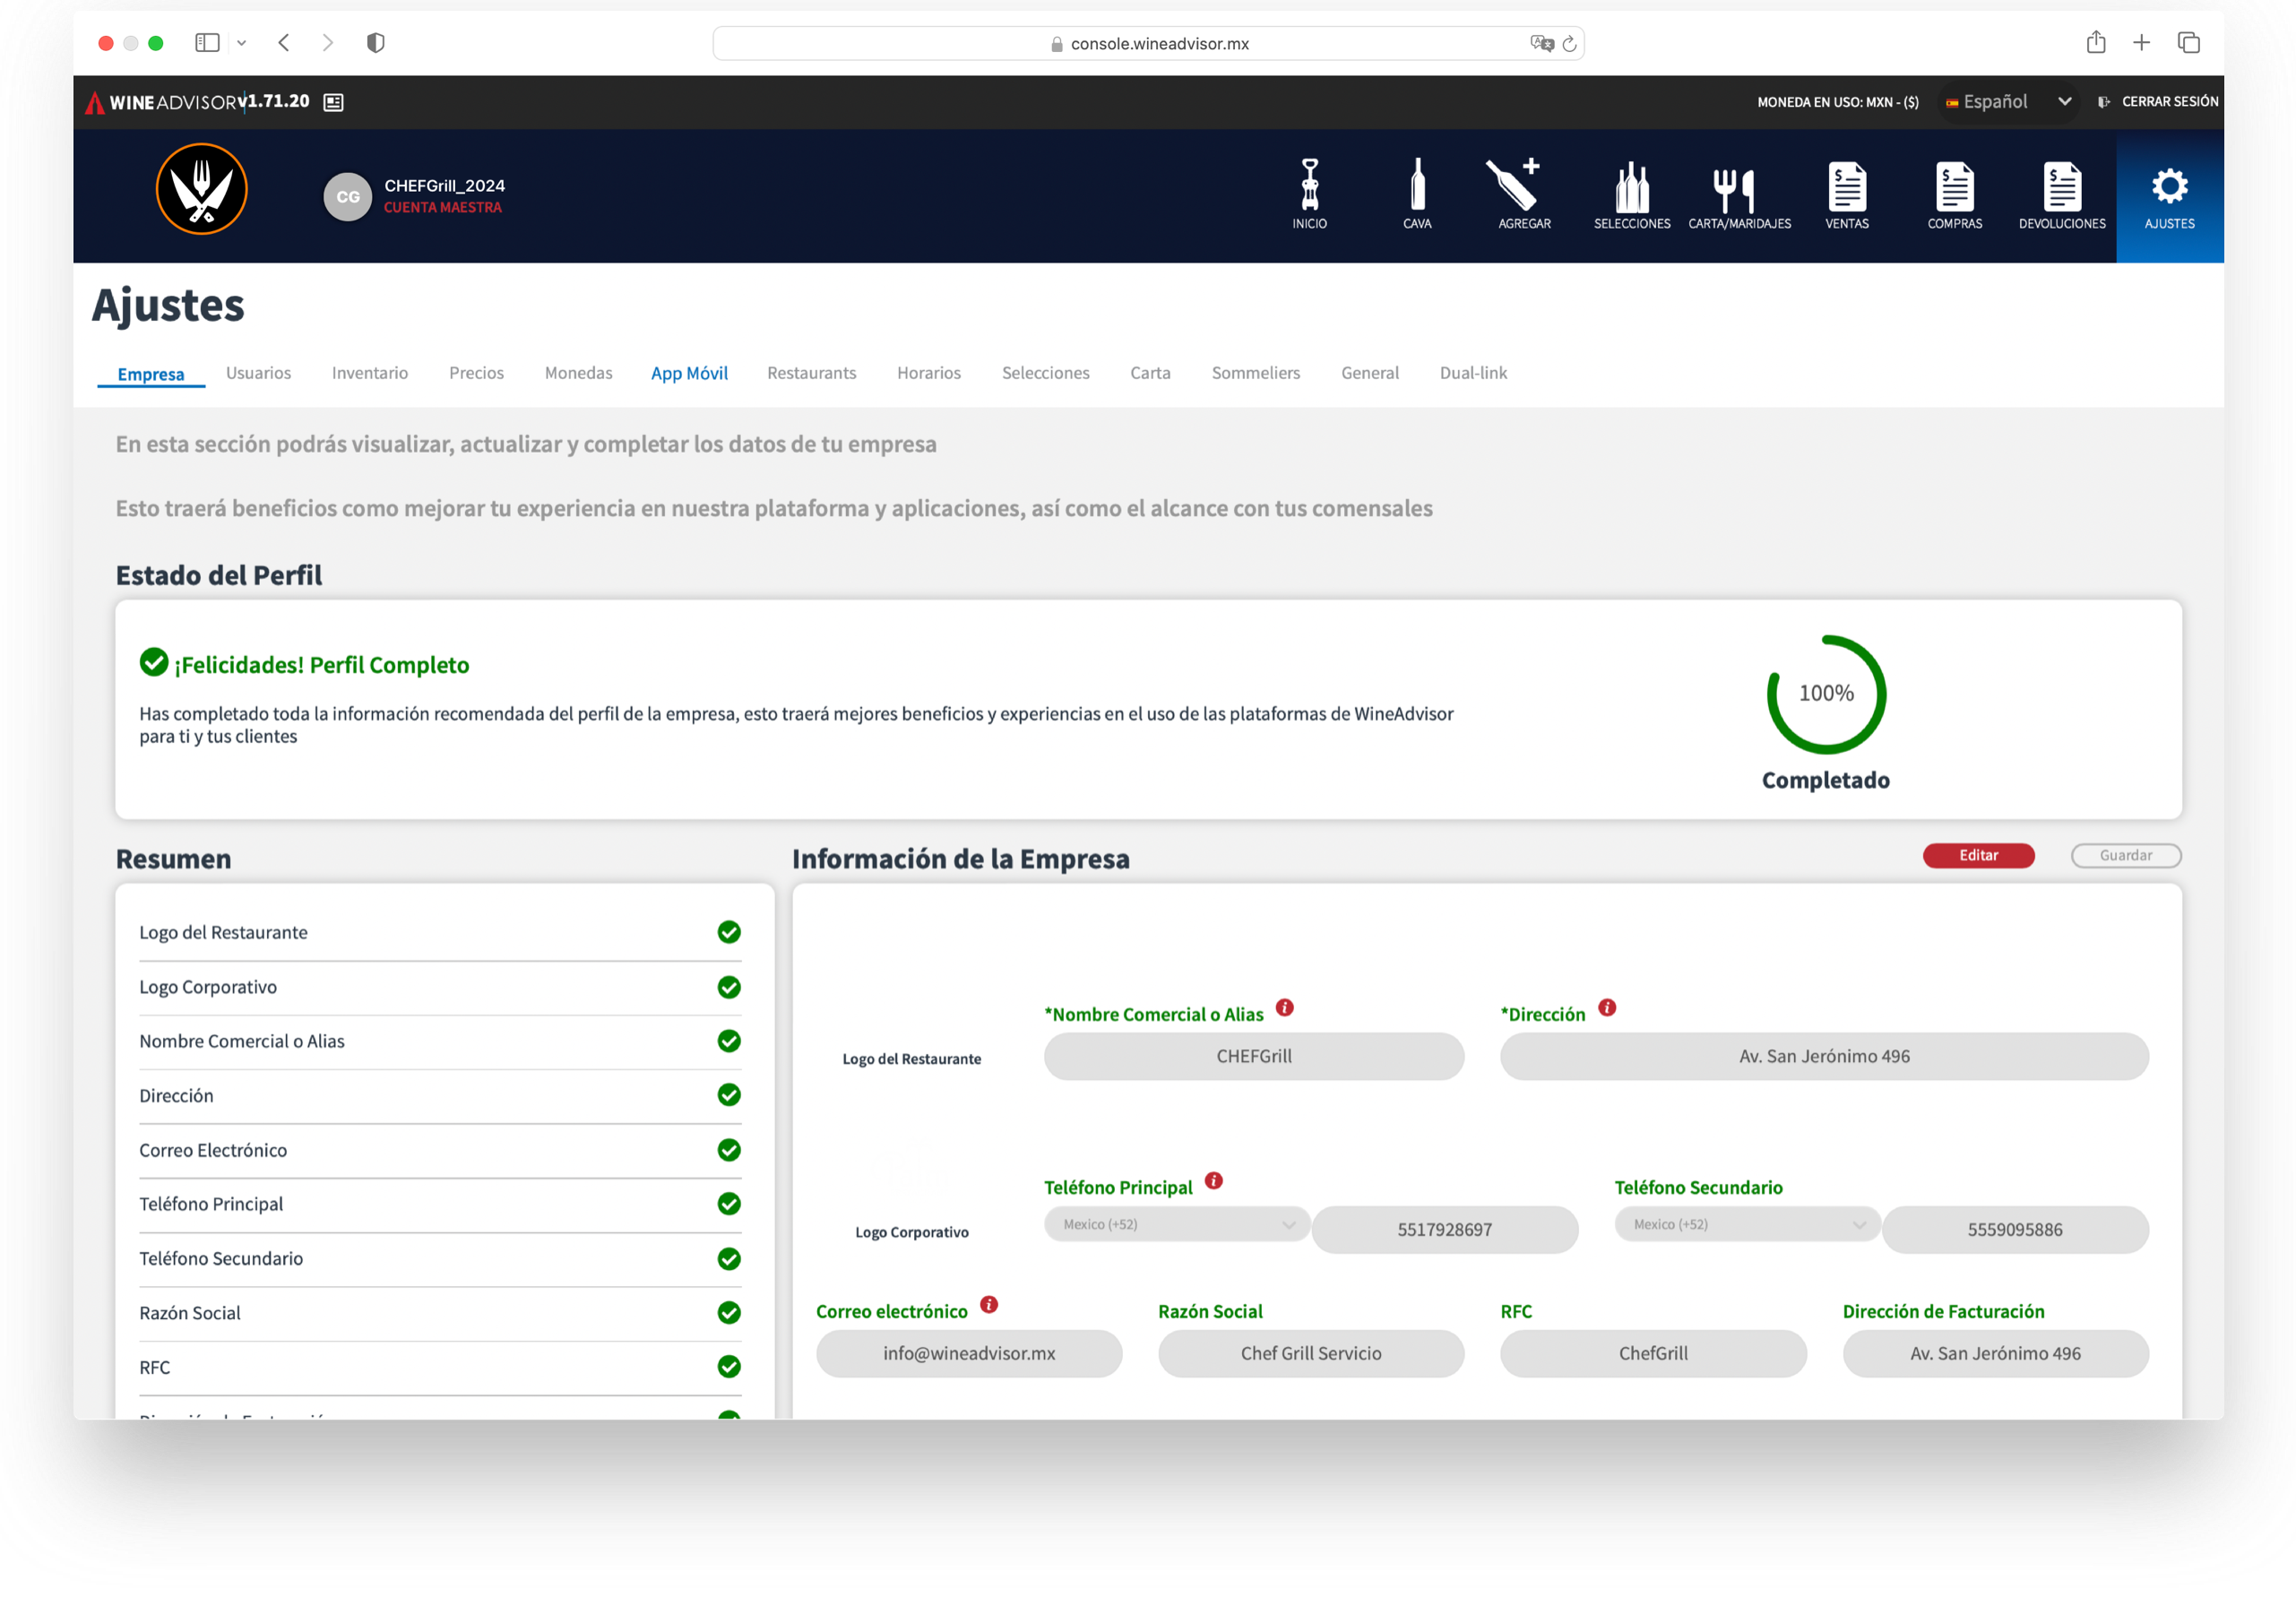Switch to the Usuarios tab
Viewport: 2296px width, 1597px height.
258,373
